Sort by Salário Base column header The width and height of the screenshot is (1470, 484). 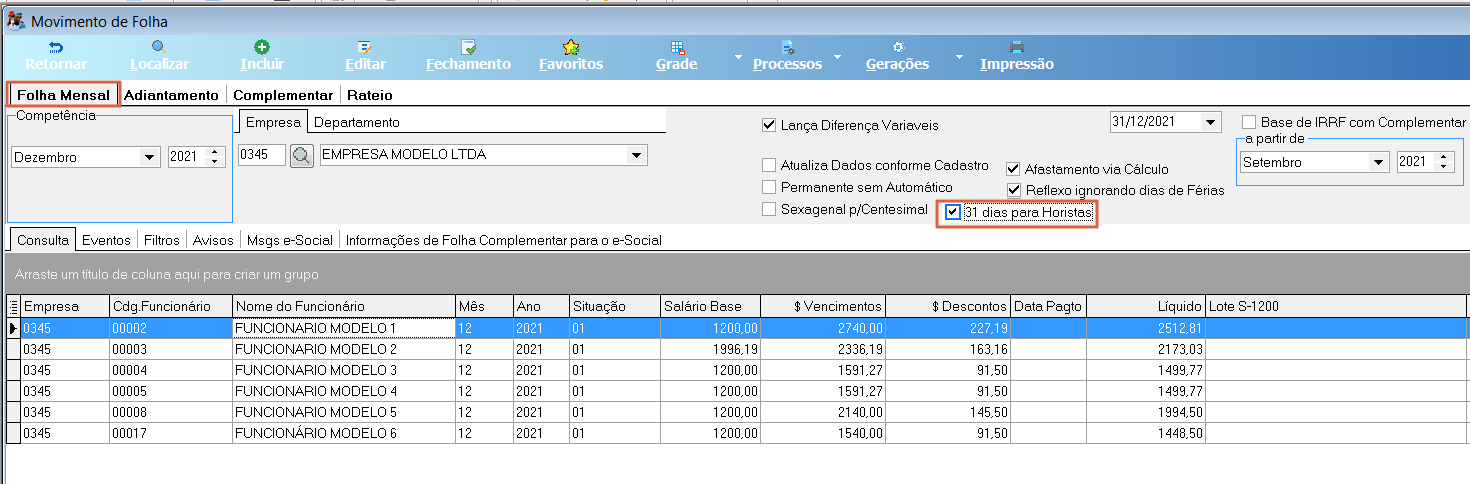click(x=711, y=306)
